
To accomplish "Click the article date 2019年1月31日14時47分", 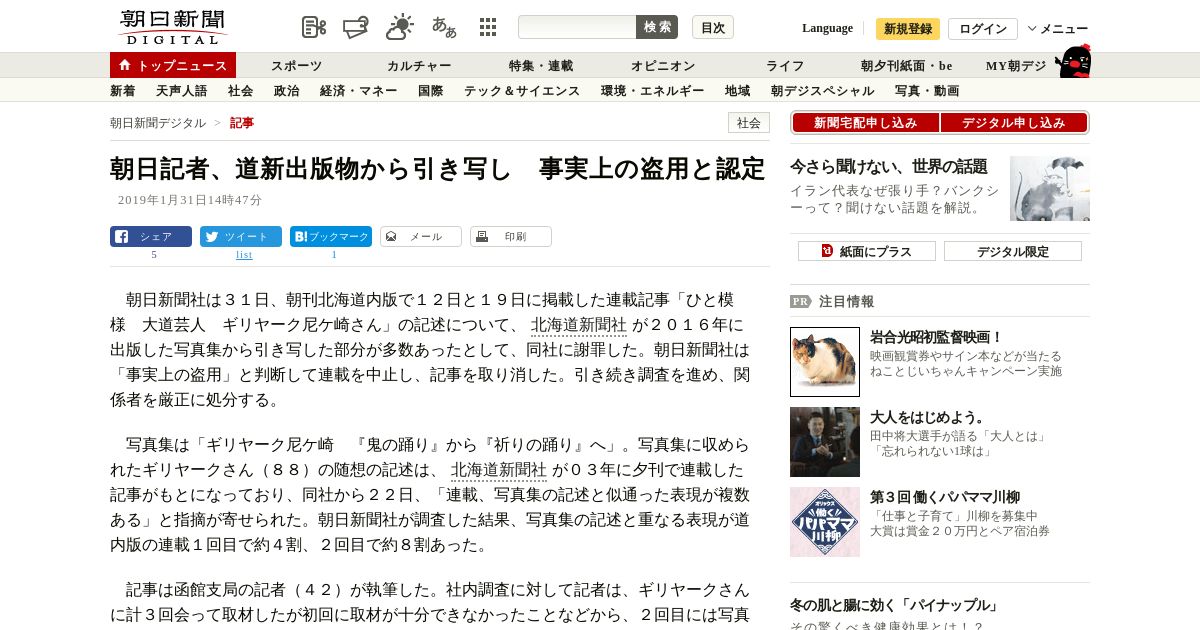I will click(x=190, y=200).
